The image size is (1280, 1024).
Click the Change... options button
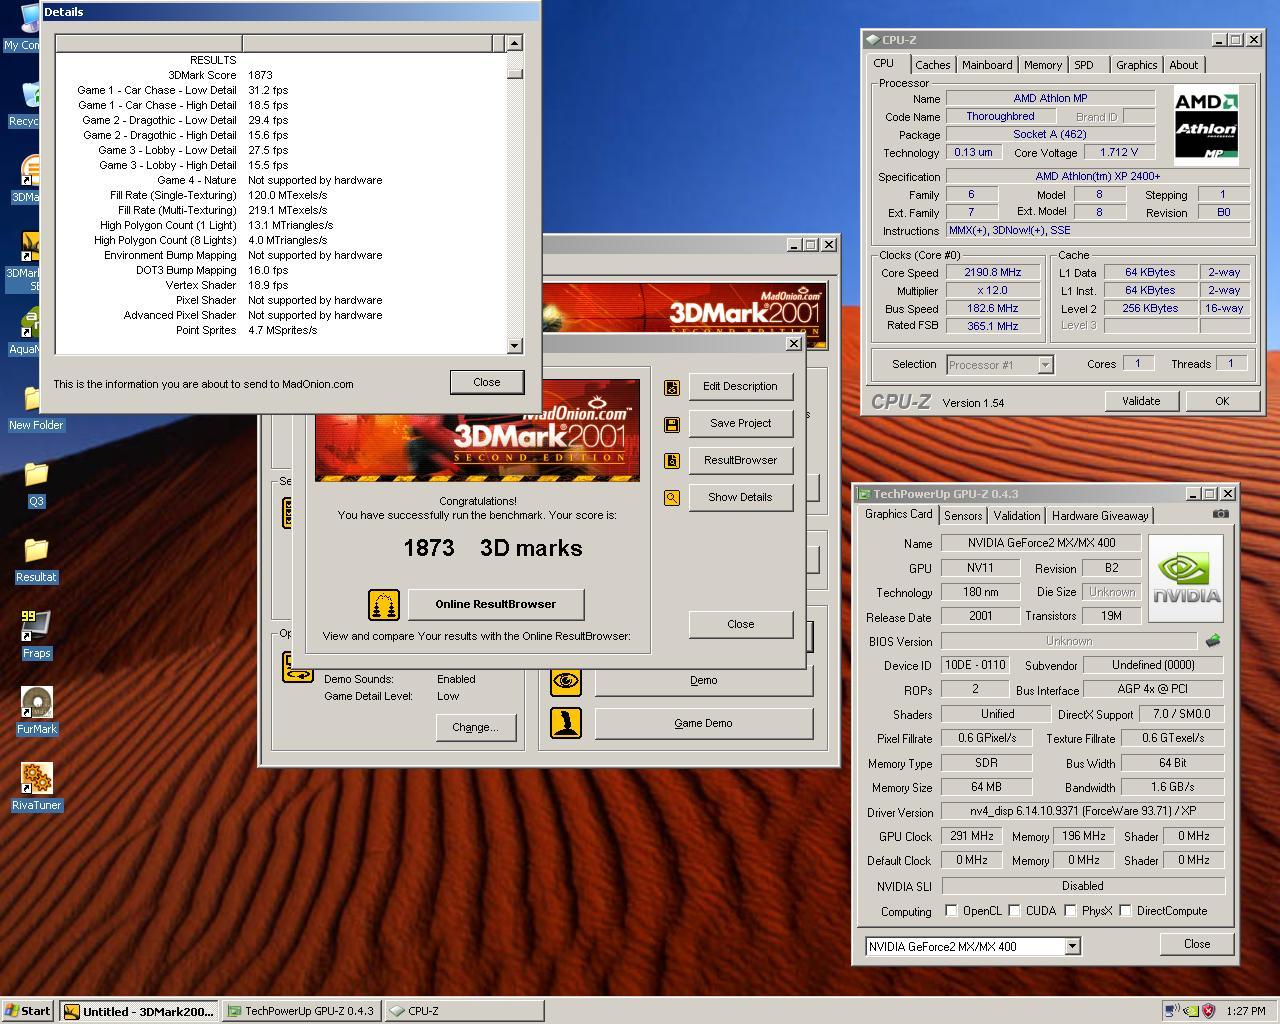click(475, 727)
